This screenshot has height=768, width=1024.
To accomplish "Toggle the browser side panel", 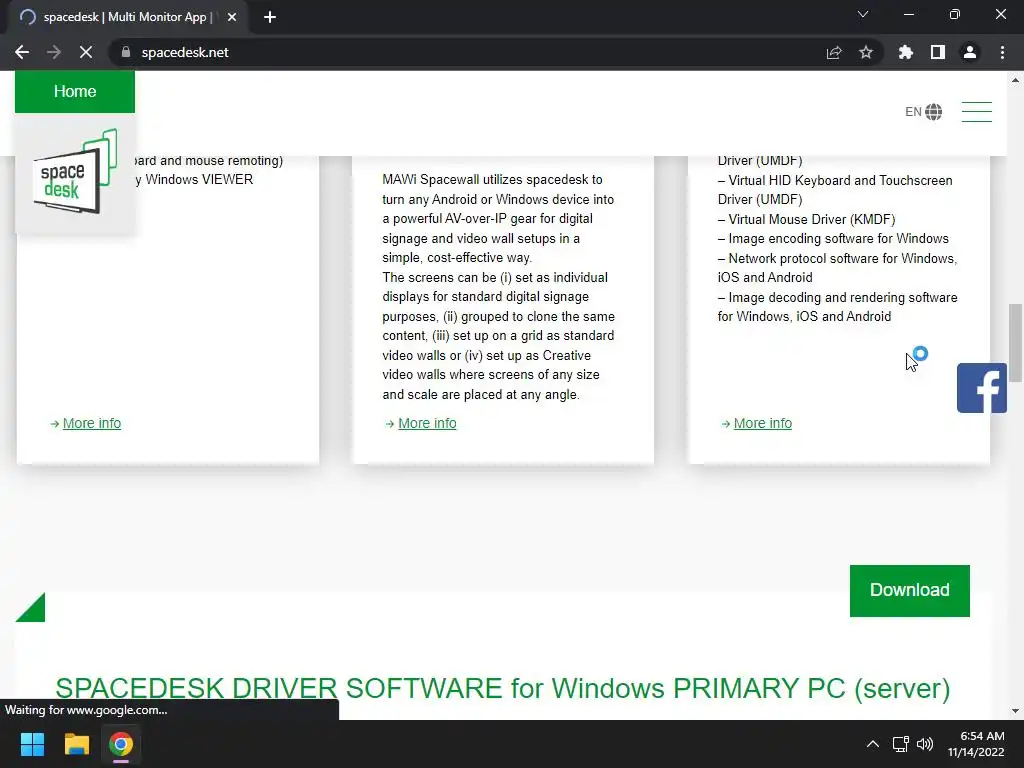I will point(938,52).
